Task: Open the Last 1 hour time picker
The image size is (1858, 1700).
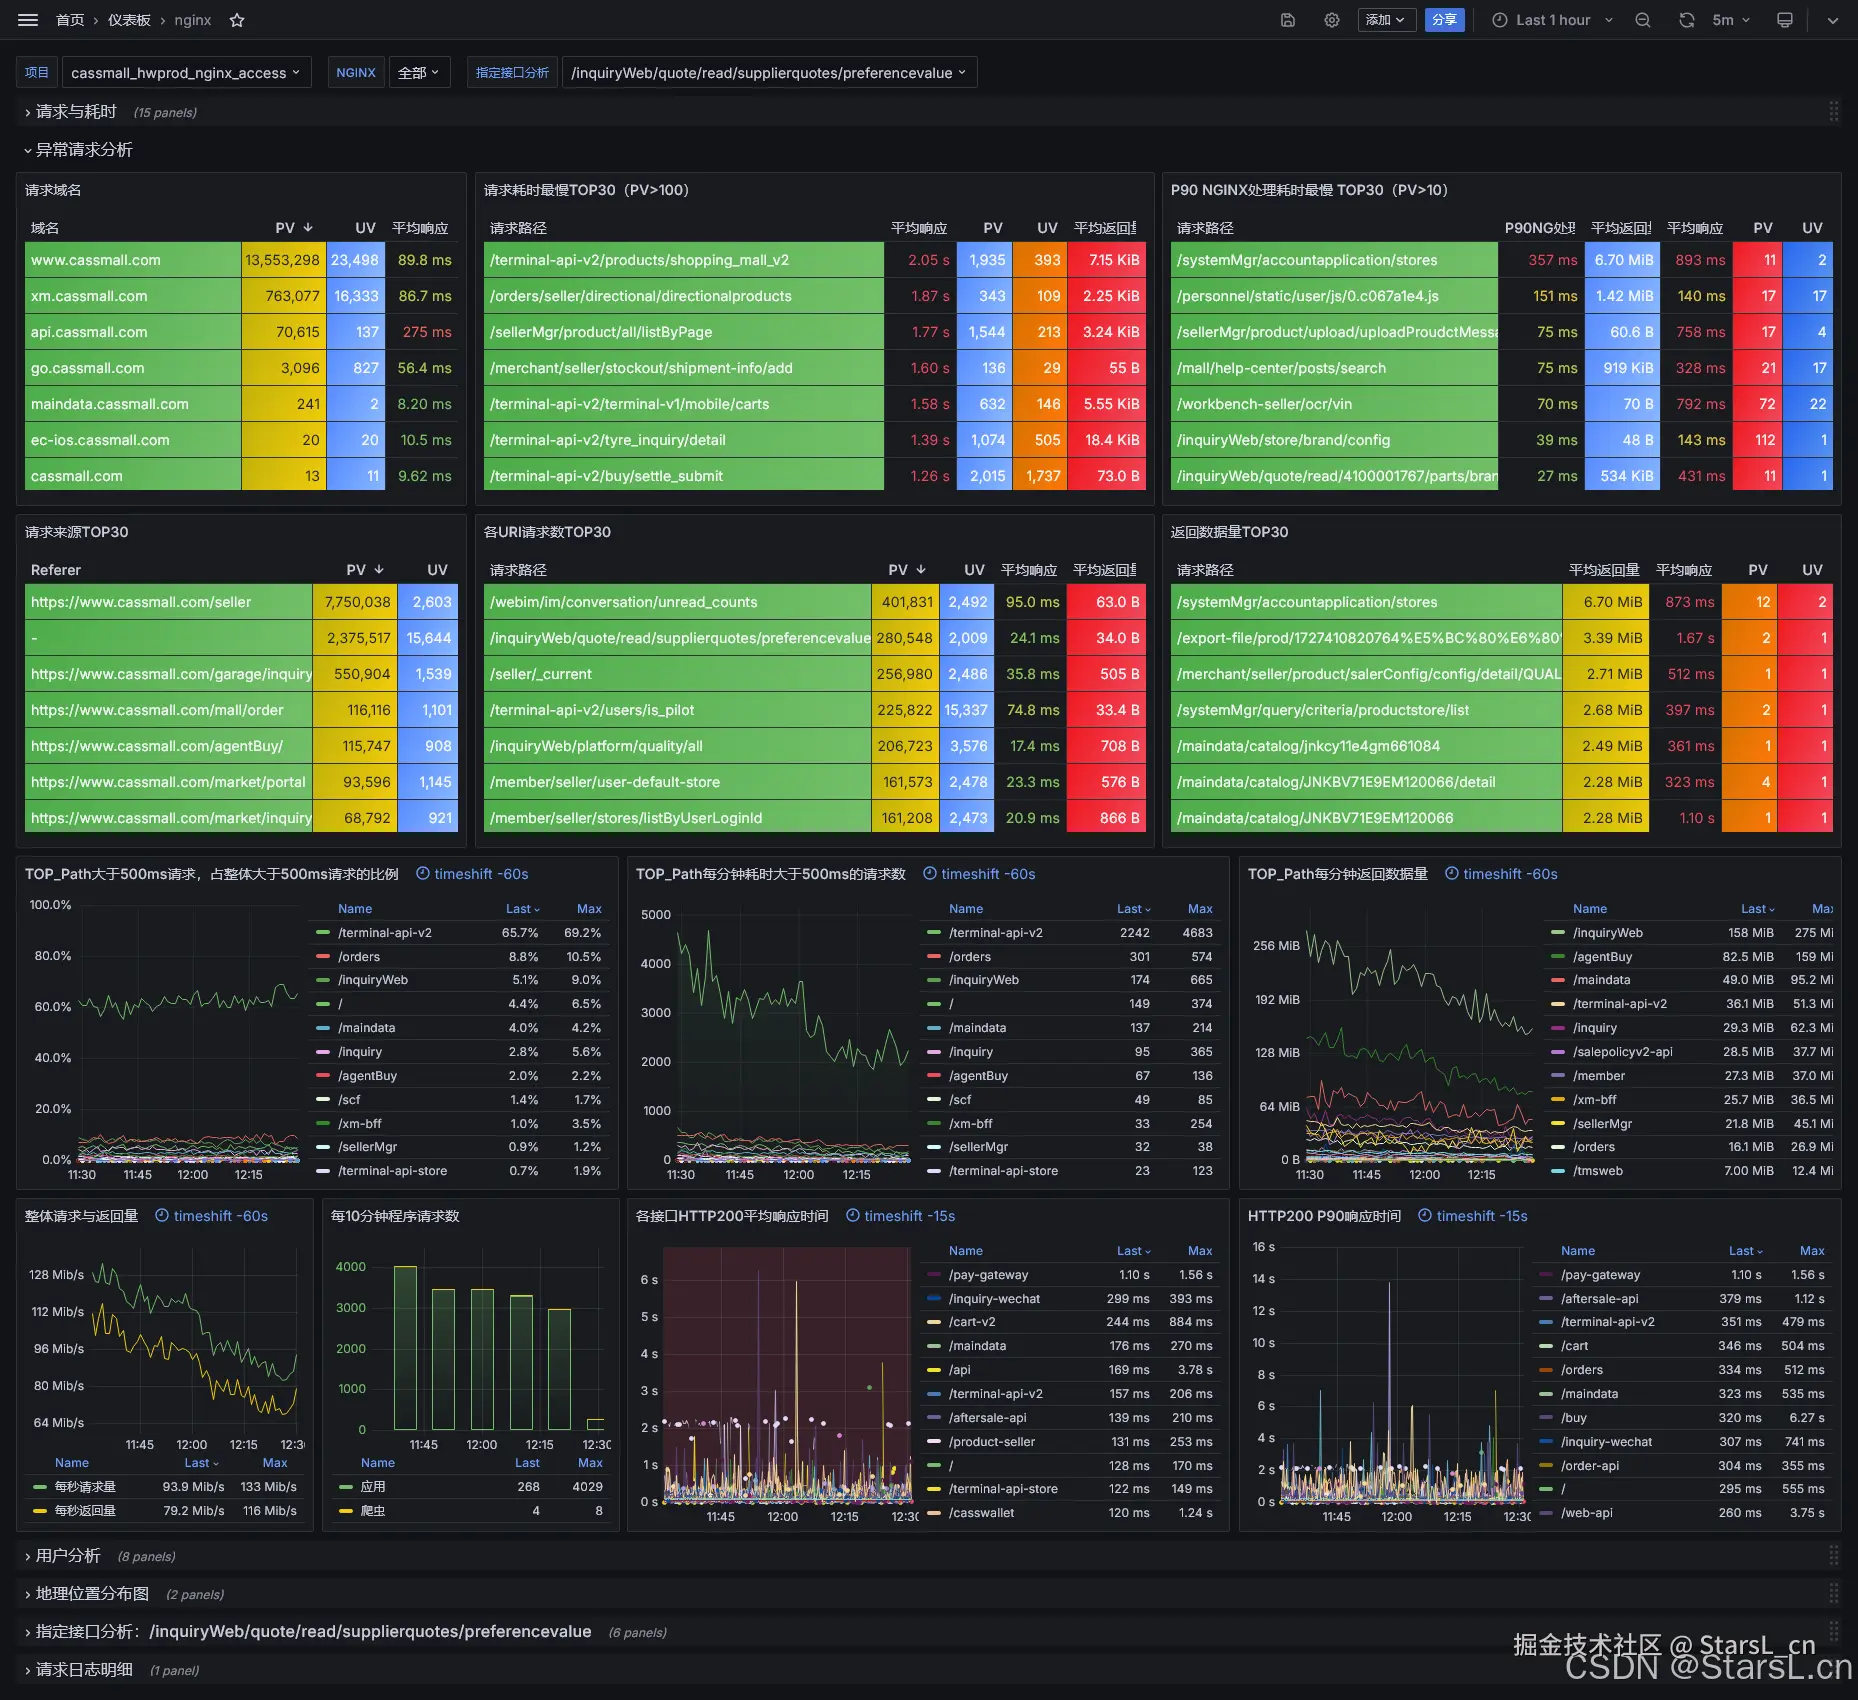Action: pos(1552,20)
